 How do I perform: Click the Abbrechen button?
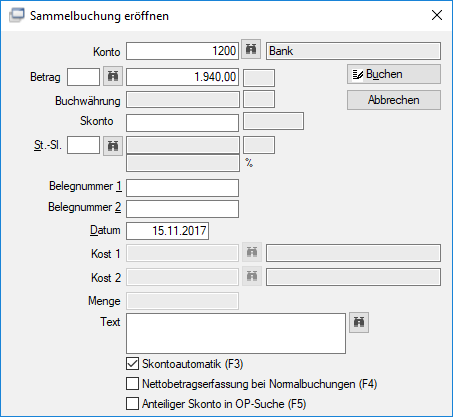(x=394, y=100)
